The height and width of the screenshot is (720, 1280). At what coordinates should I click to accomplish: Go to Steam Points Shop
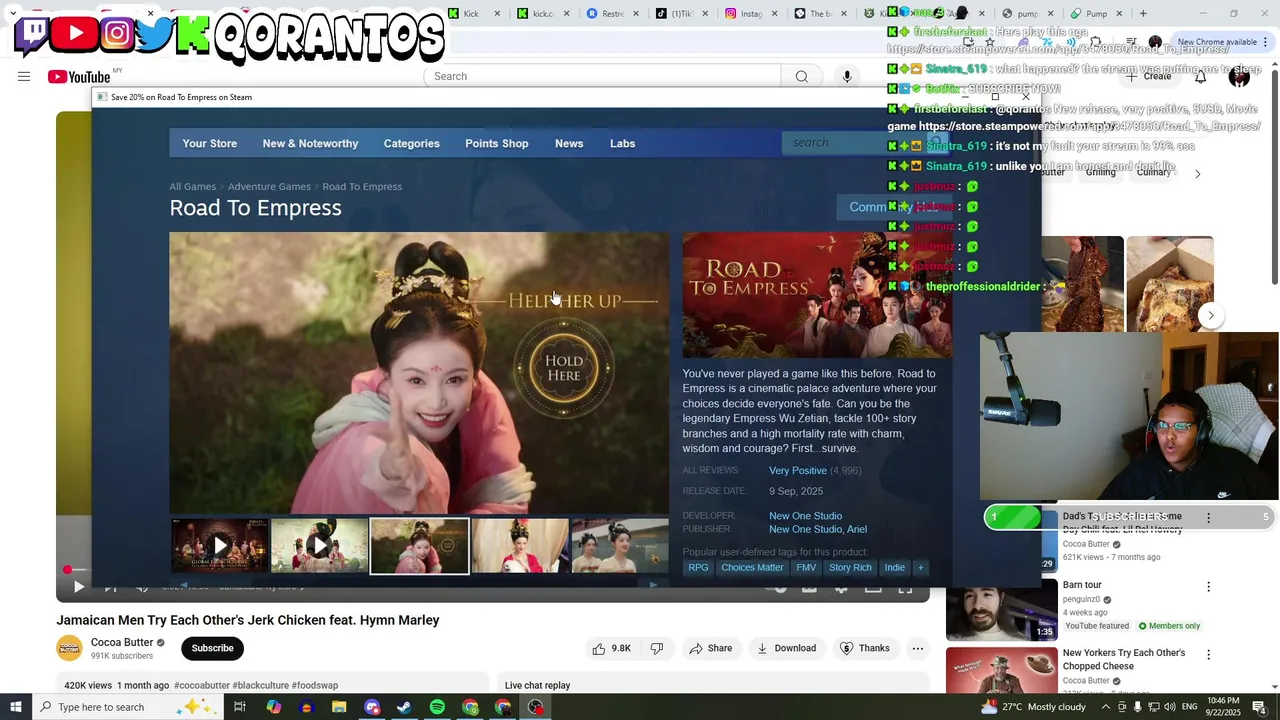[x=496, y=143]
